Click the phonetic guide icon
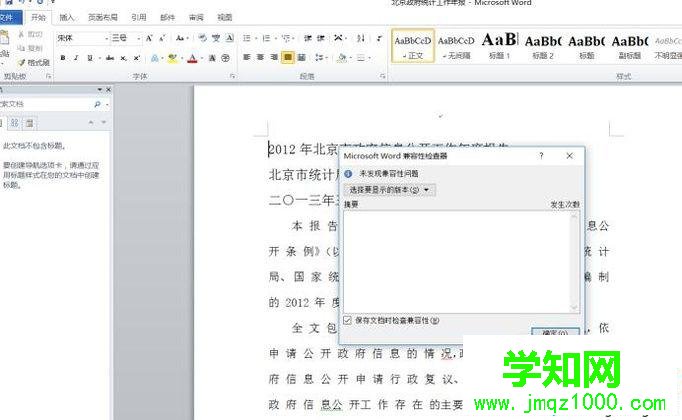Screen dimensions: 682x420 click(216, 38)
